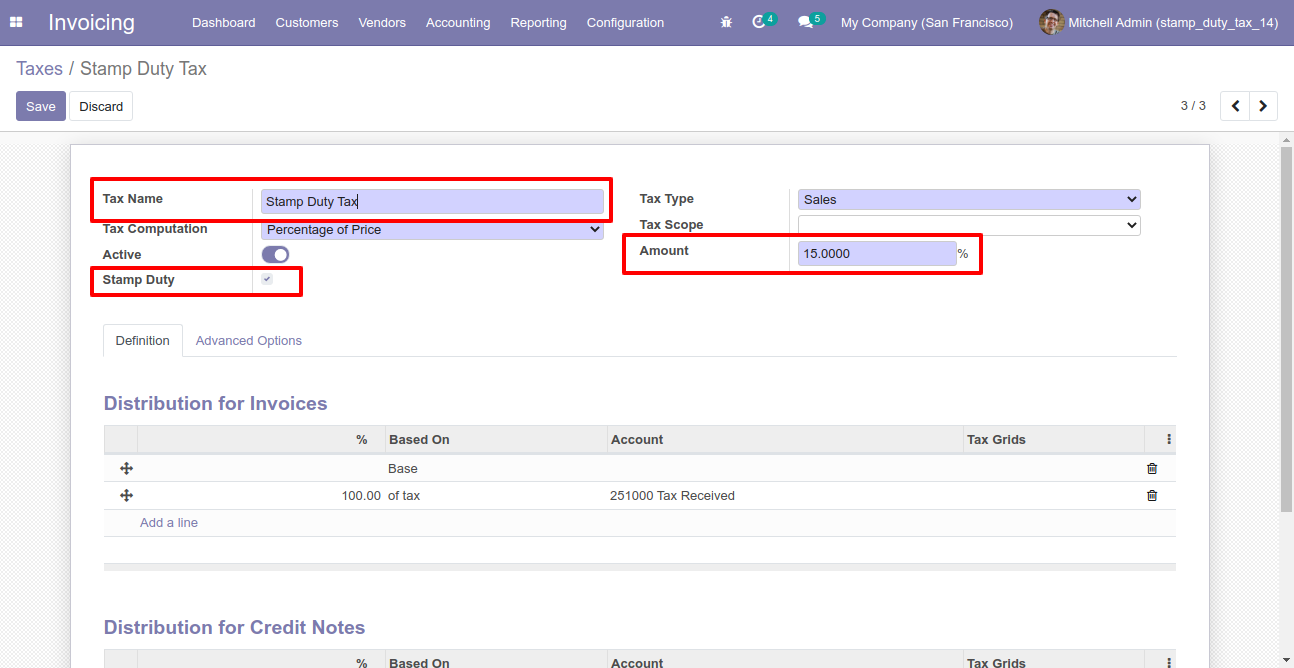Click the Tax Name input field
The image size is (1294, 668).
coord(432,201)
